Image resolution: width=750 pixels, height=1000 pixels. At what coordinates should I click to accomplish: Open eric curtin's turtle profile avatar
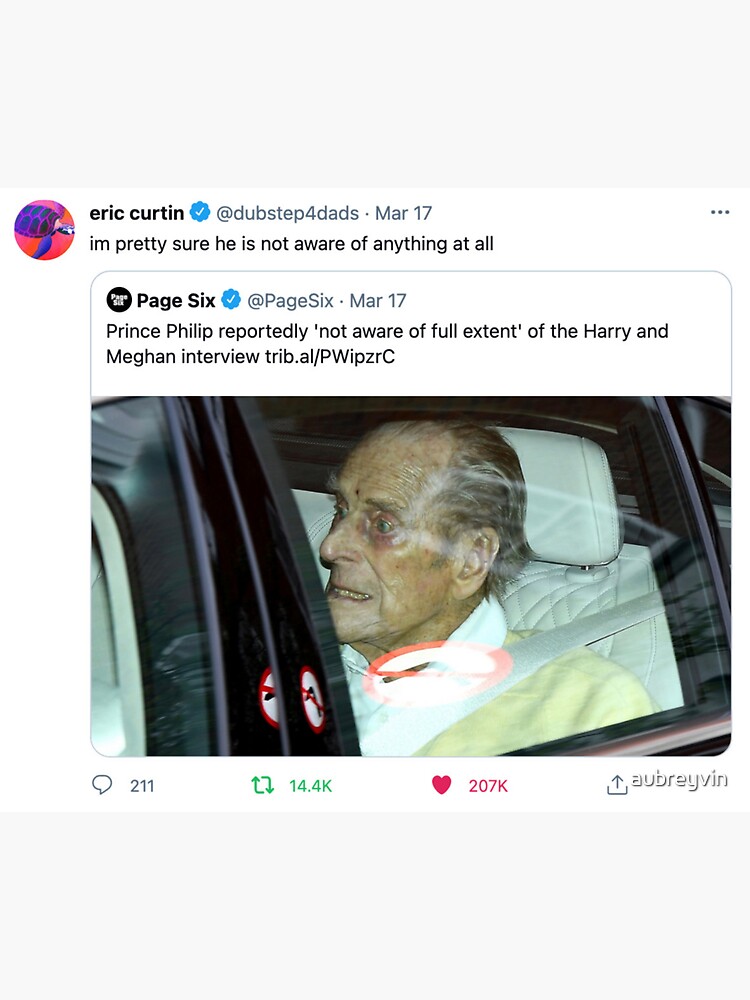pyautogui.click(x=44, y=230)
